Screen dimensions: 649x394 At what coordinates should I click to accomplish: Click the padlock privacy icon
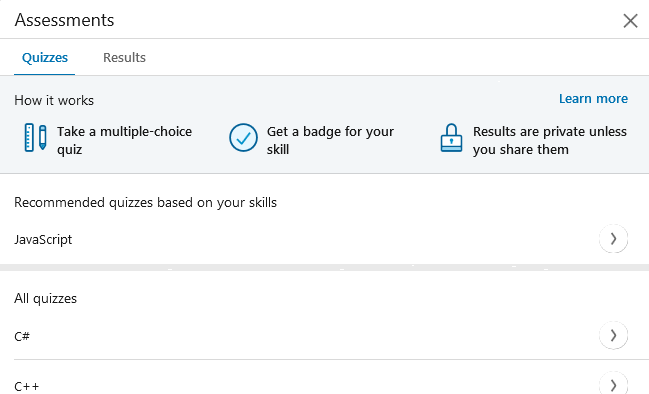click(x=451, y=138)
